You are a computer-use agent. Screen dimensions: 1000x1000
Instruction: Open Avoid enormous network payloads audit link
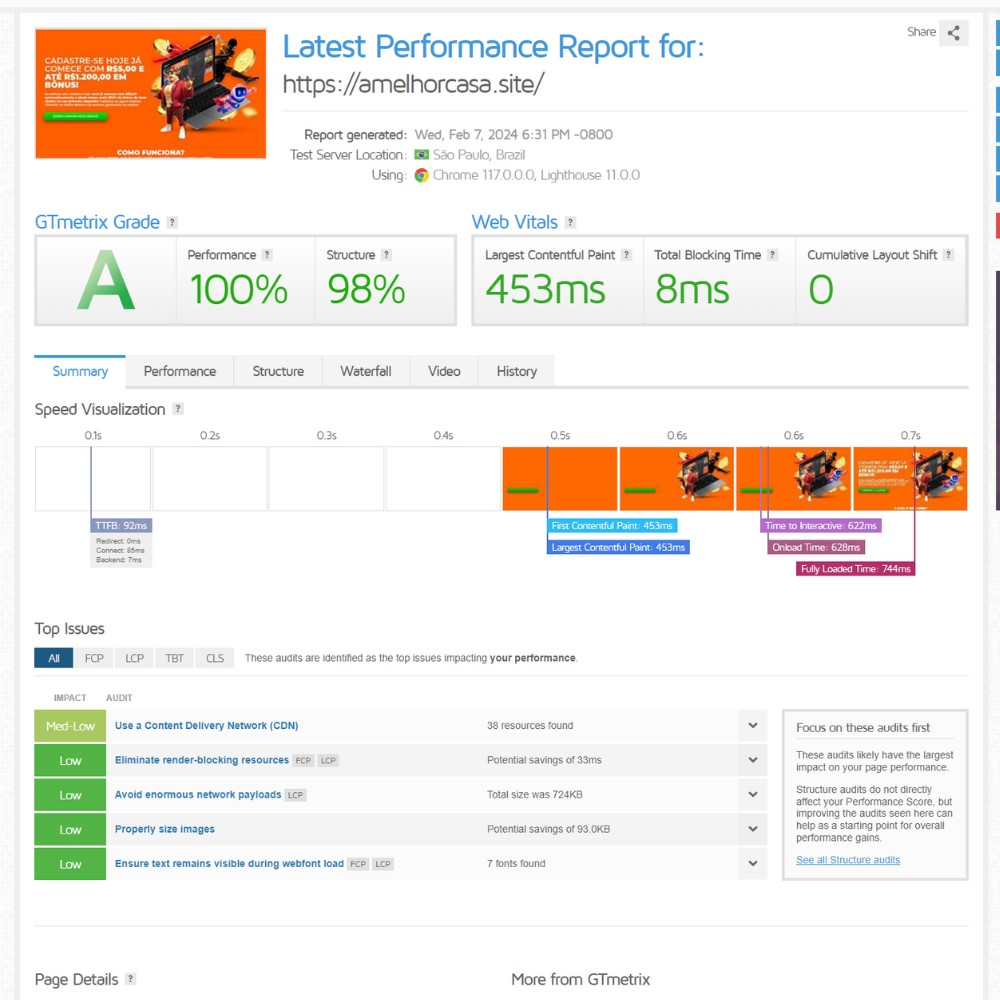point(198,795)
